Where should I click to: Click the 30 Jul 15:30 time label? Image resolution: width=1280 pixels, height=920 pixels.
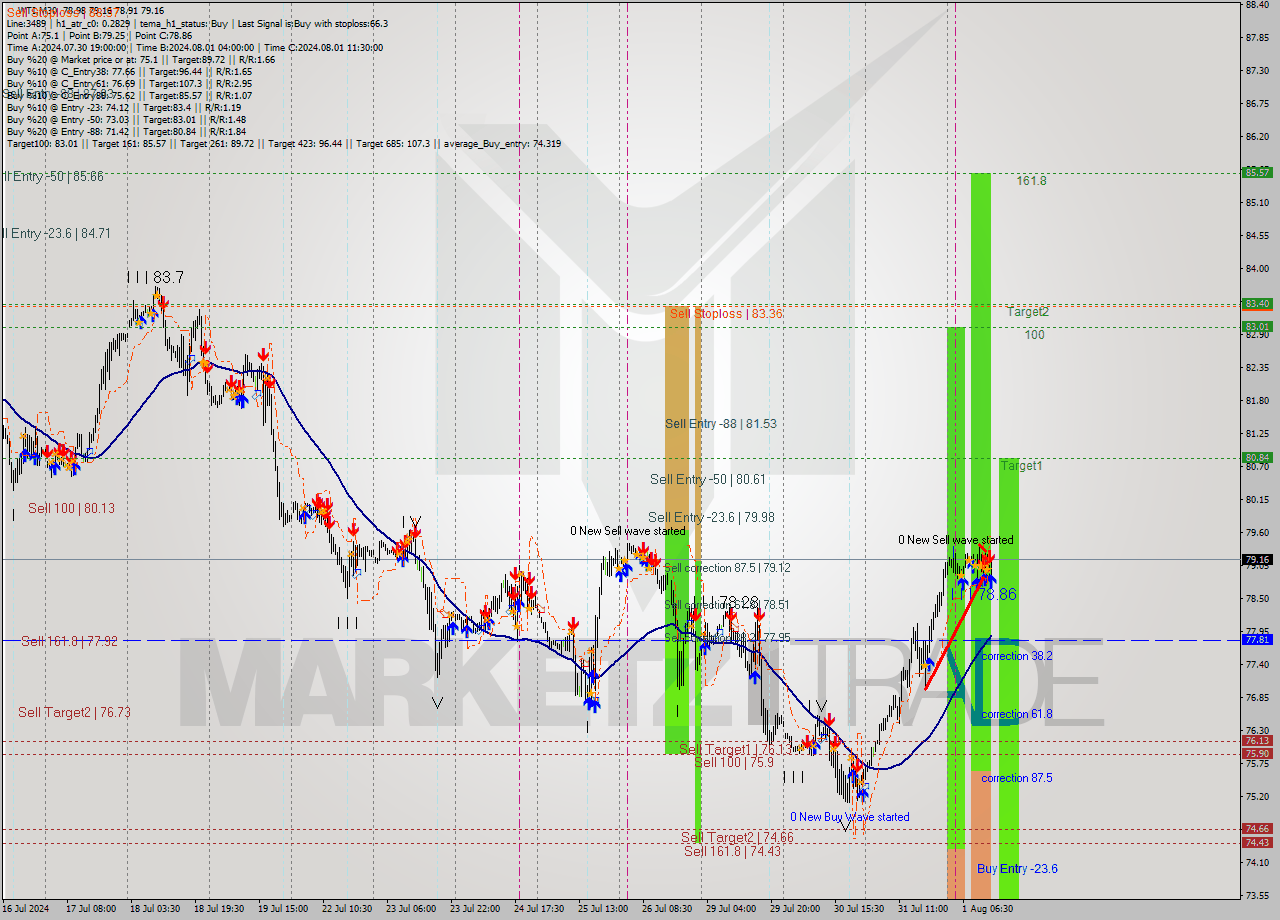(859, 910)
